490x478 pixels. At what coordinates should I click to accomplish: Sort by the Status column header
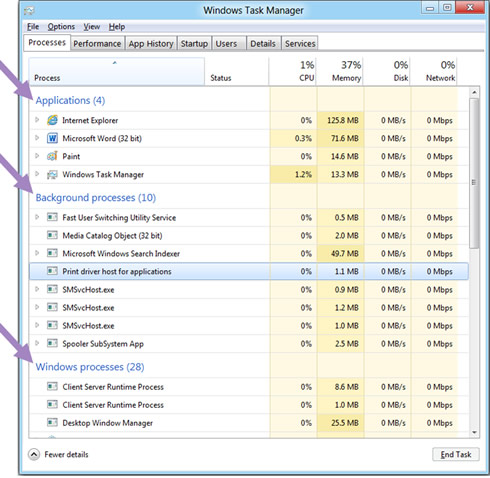coord(237,72)
